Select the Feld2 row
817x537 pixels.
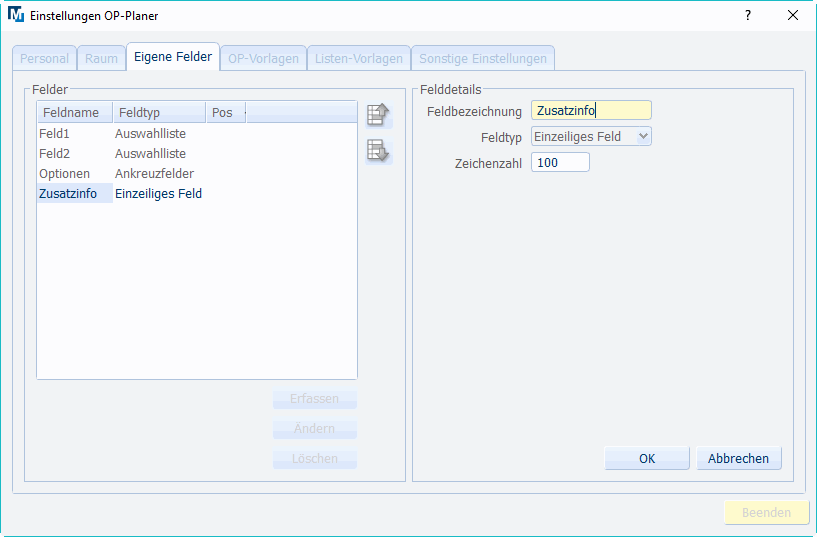point(197,154)
